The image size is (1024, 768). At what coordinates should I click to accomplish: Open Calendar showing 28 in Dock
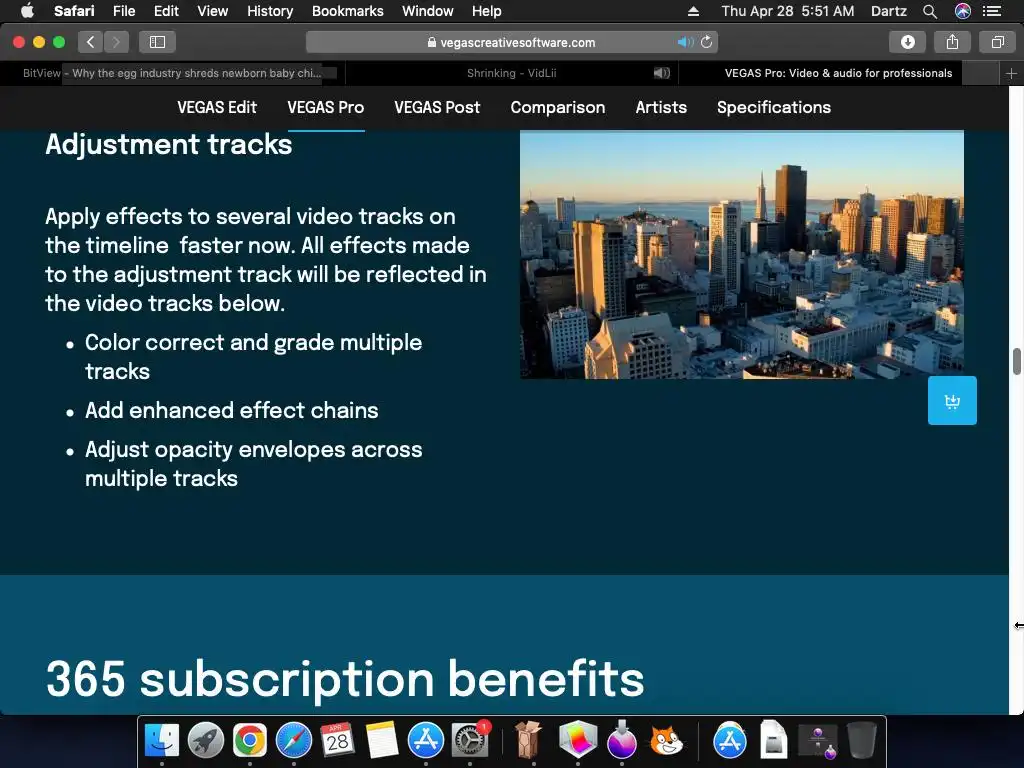[x=338, y=741]
